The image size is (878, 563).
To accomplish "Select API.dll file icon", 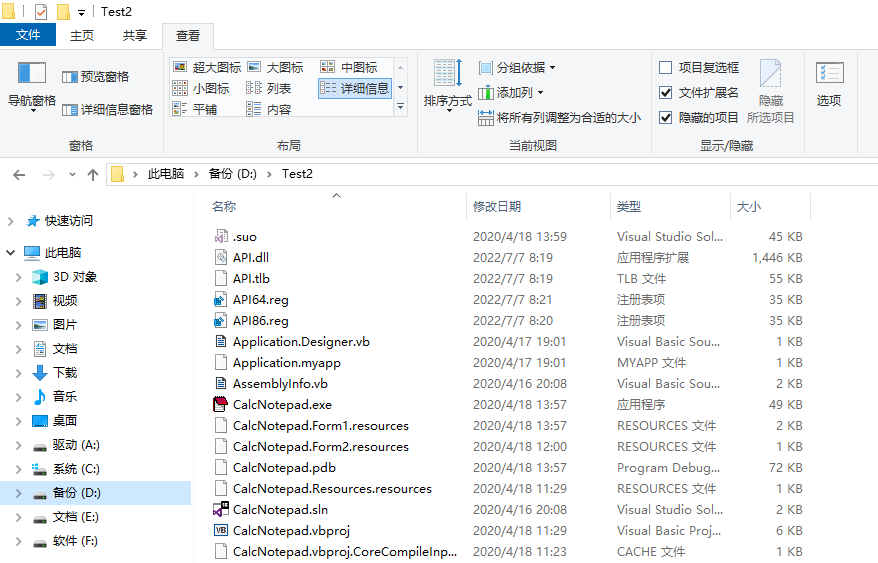I will tap(221, 258).
